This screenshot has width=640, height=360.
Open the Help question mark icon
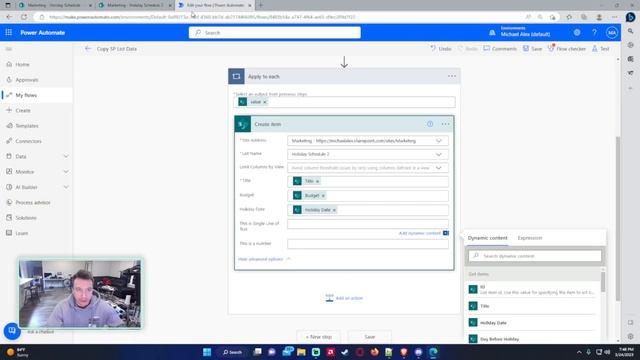pyautogui.click(x=594, y=33)
